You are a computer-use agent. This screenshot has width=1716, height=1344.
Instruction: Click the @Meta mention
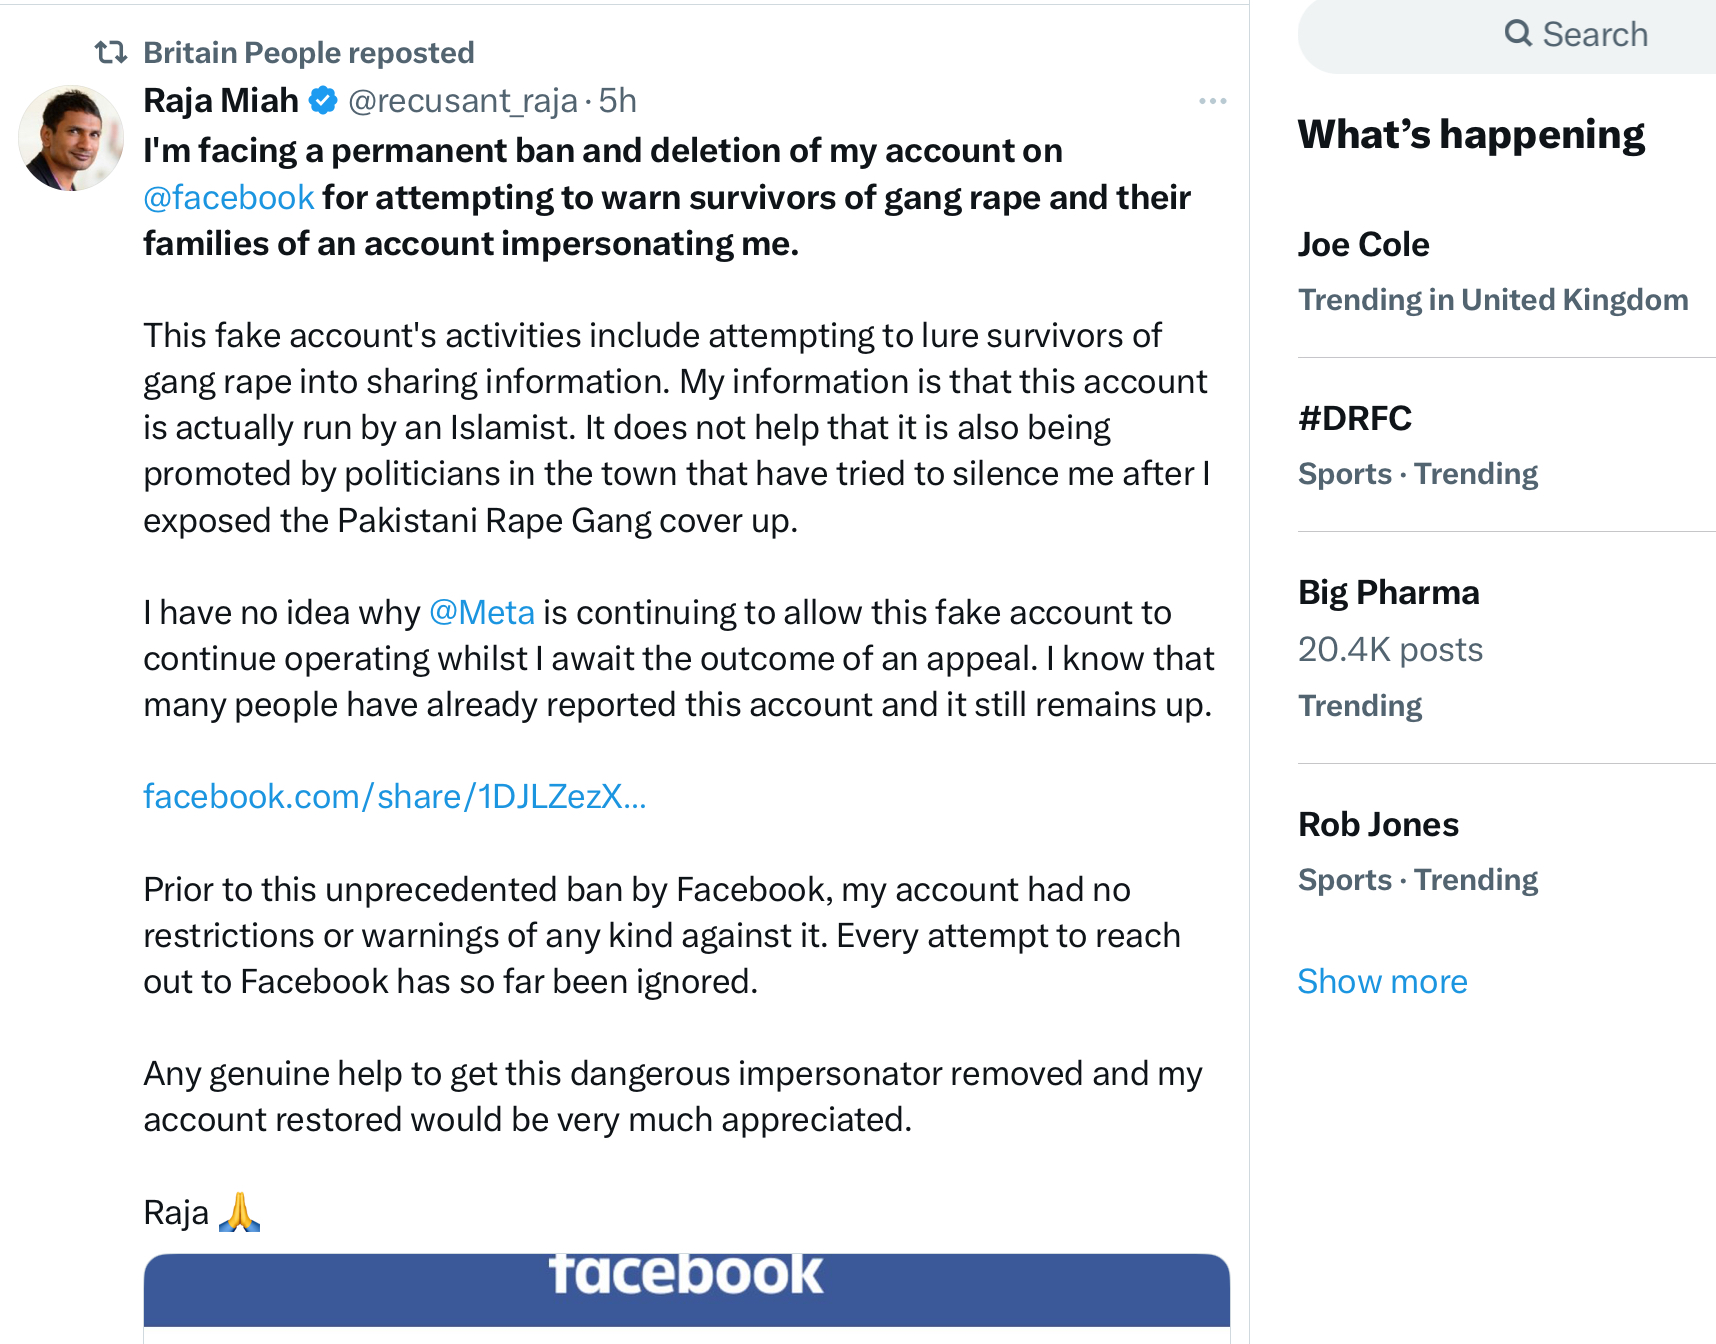click(482, 612)
